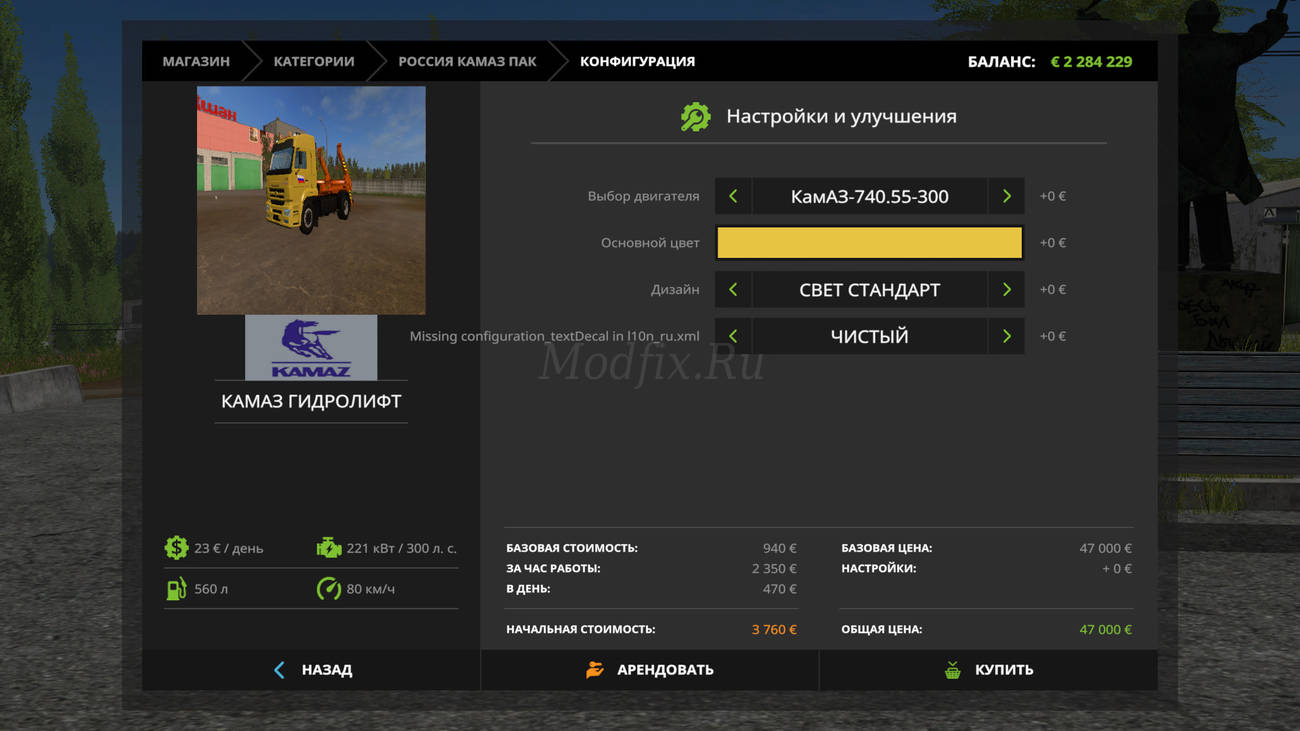Click the KAMAZ truck preview image

point(311,200)
